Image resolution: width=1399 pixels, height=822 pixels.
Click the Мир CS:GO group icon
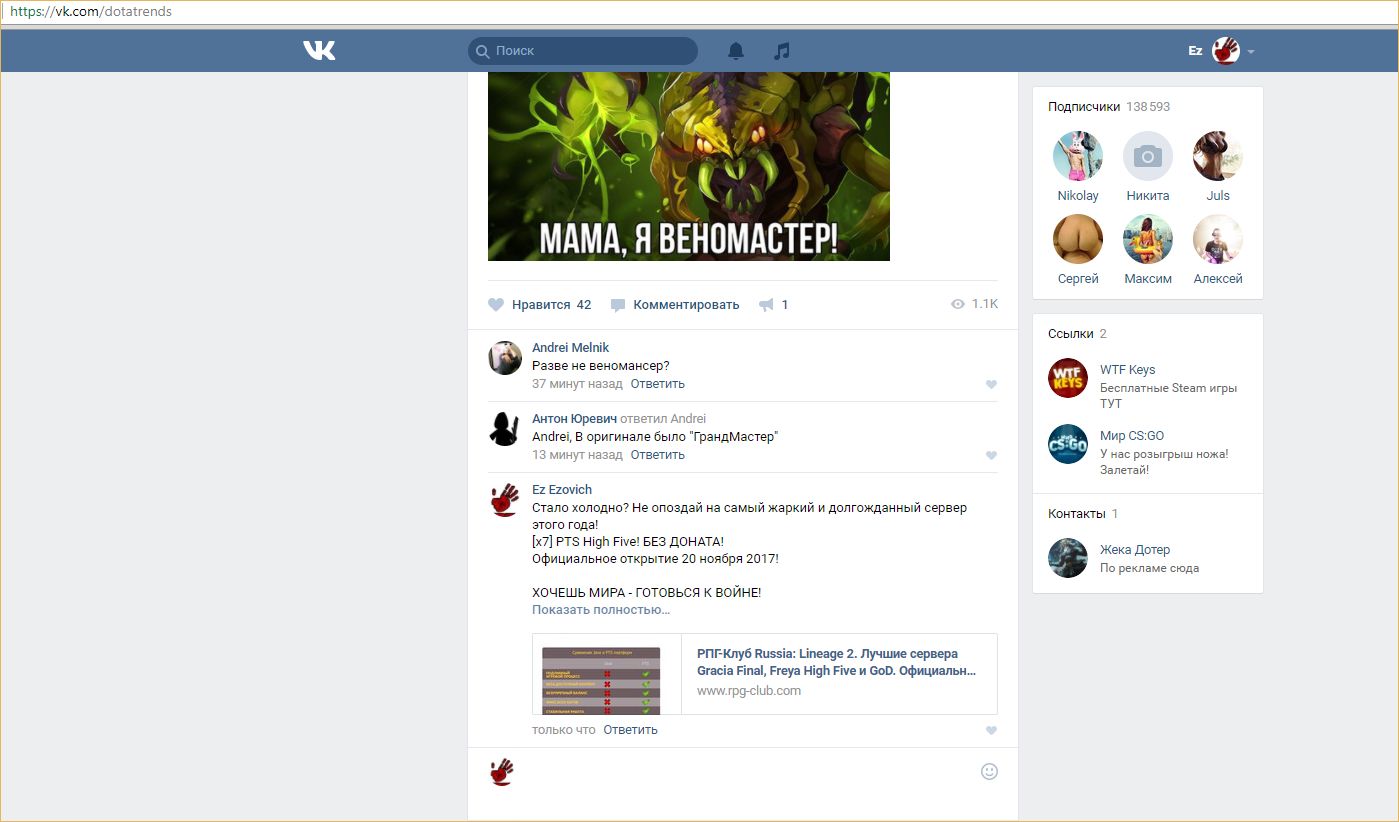[x=1067, y=444]
